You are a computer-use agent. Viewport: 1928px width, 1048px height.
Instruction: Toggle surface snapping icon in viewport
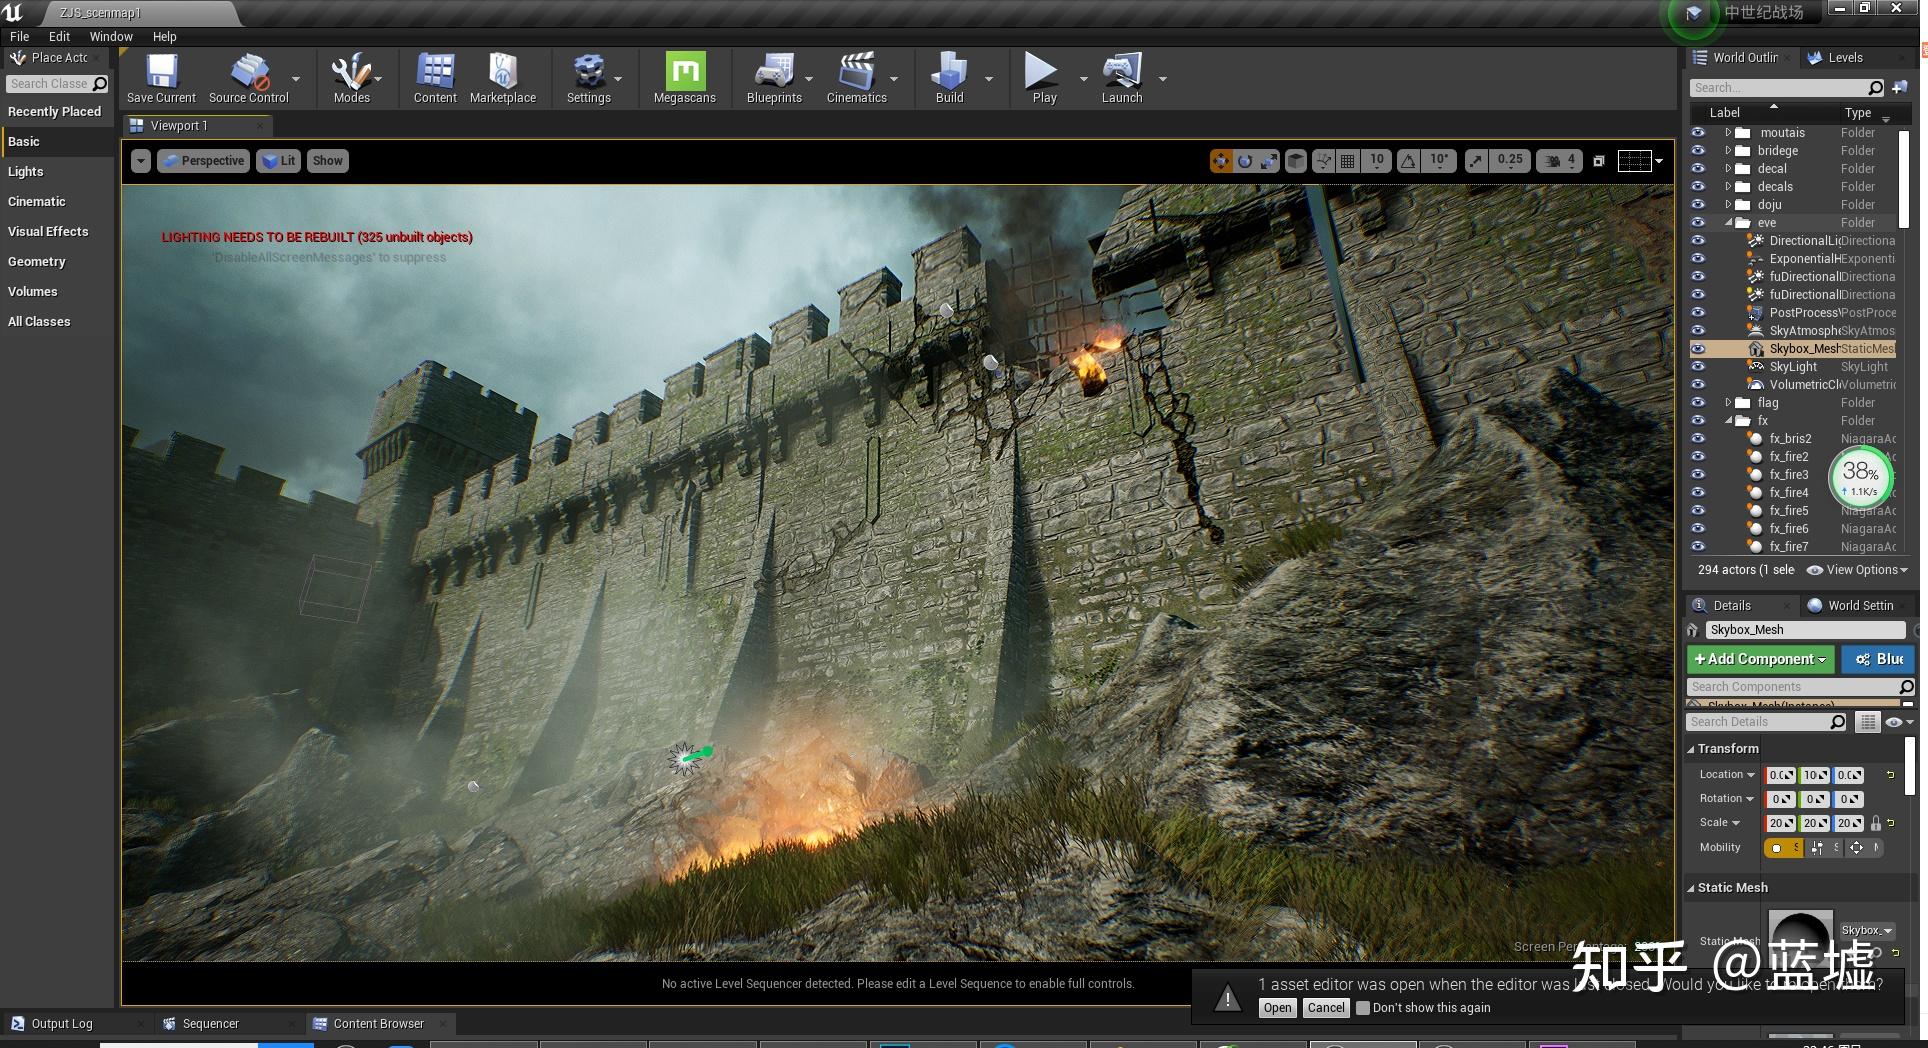1323,161
